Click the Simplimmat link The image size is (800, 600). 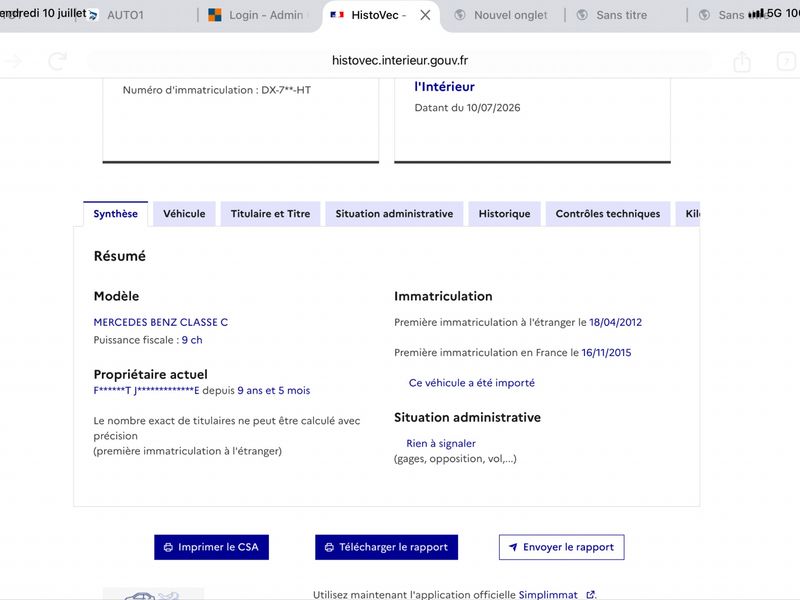(548, 594)
